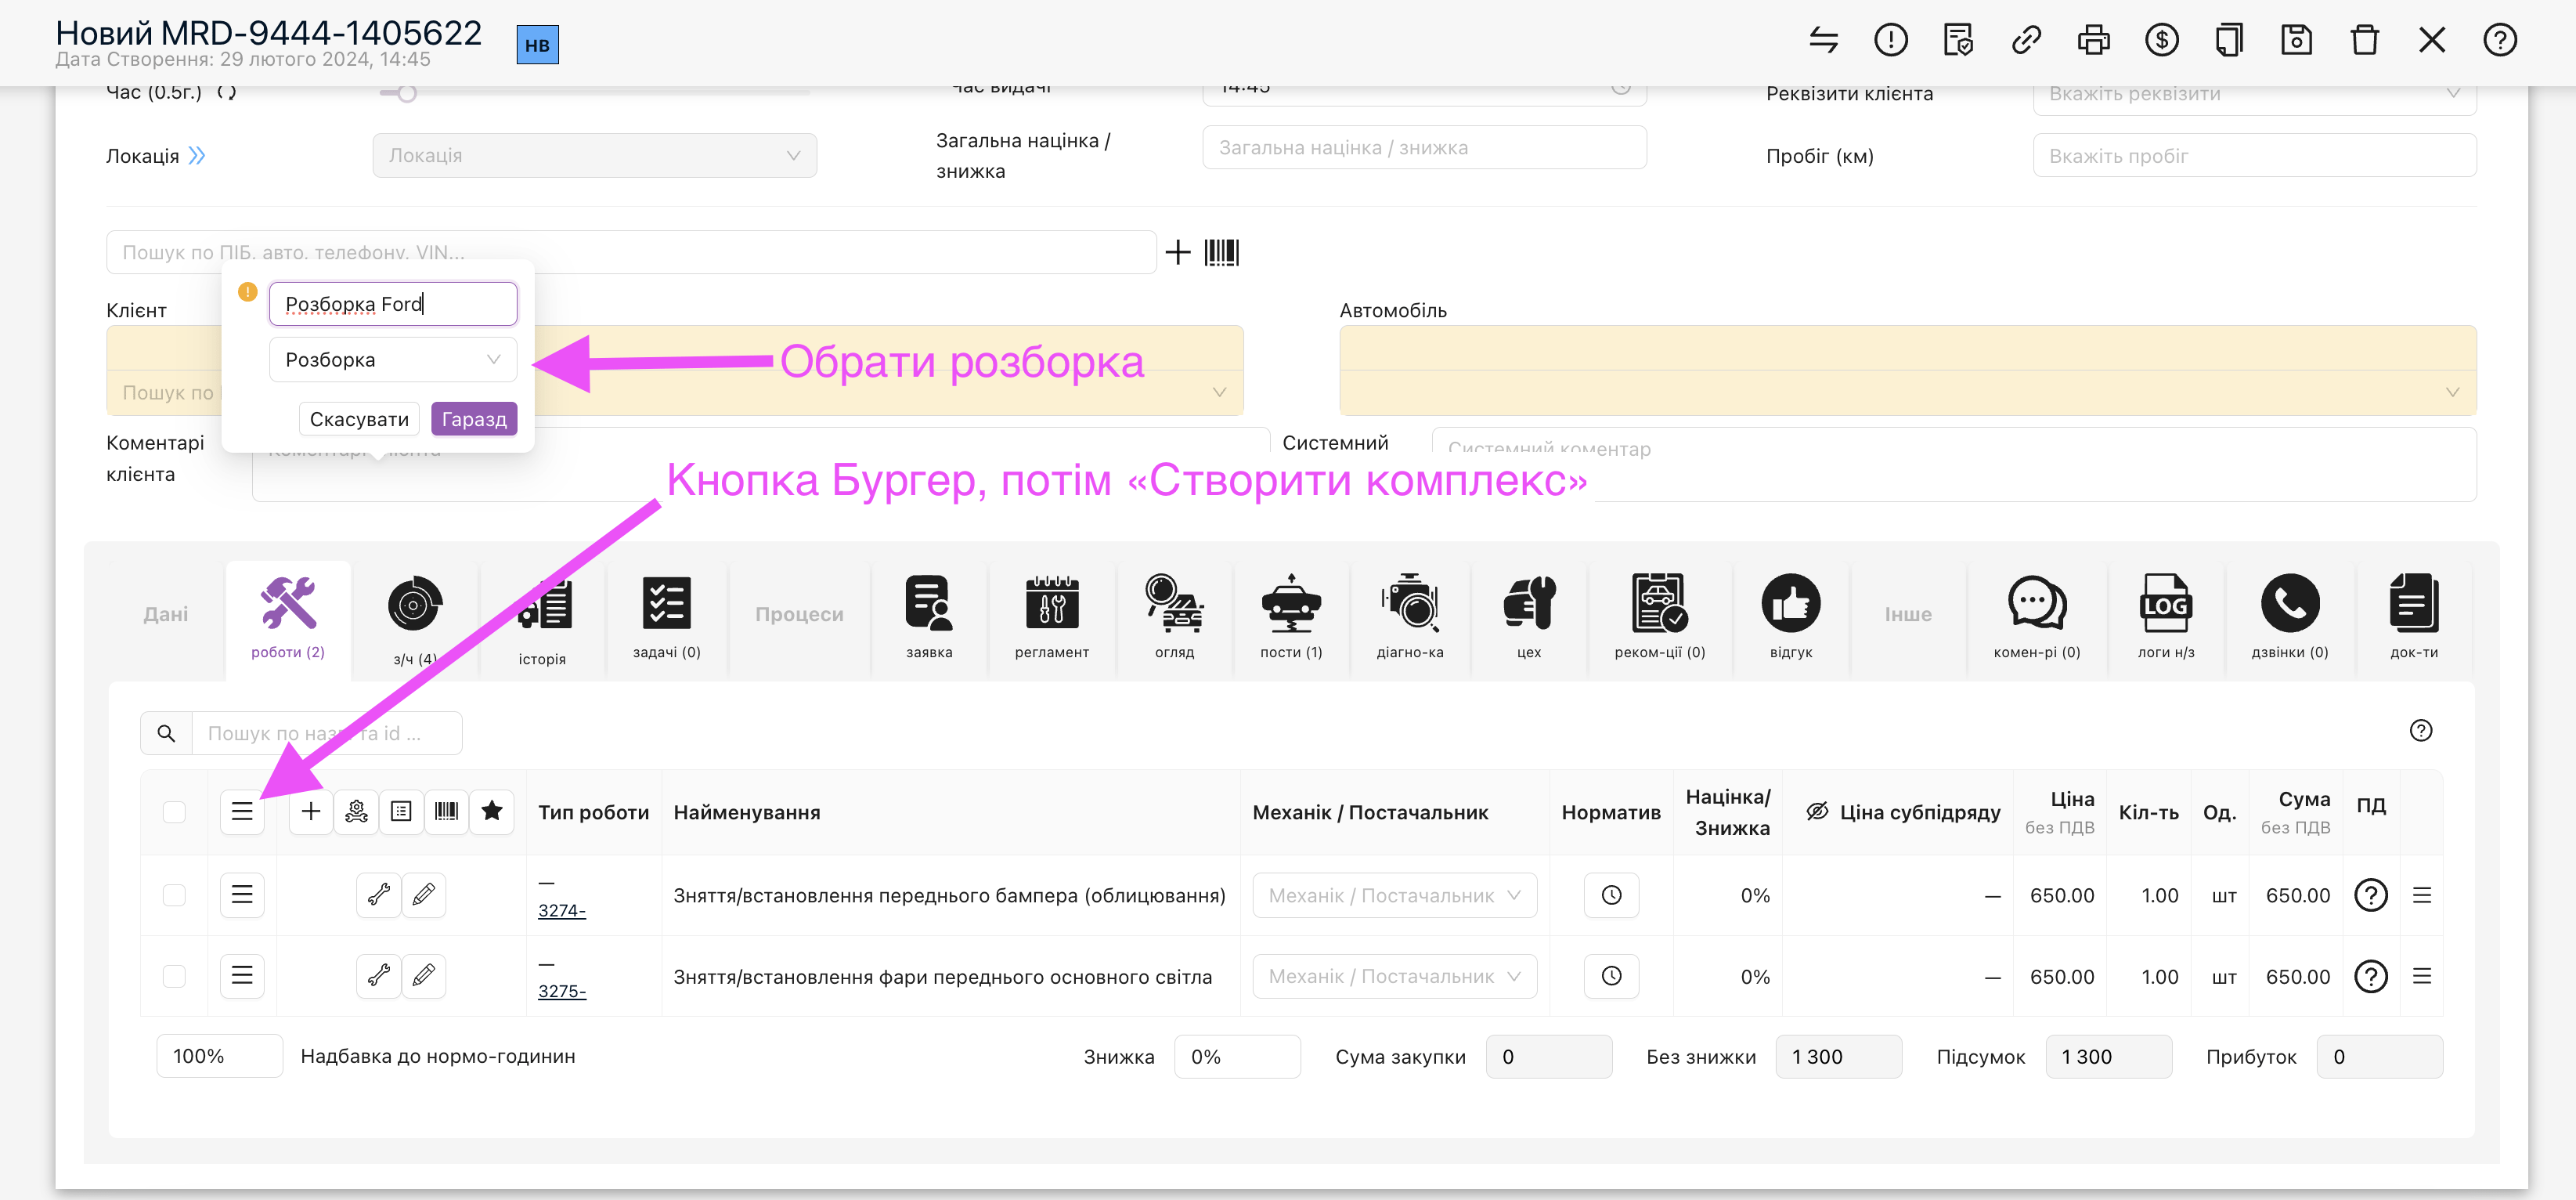The height and width of the screenshot is (1200, 2576).
Task: Click the dollar payment icon
Action: 2161,40
